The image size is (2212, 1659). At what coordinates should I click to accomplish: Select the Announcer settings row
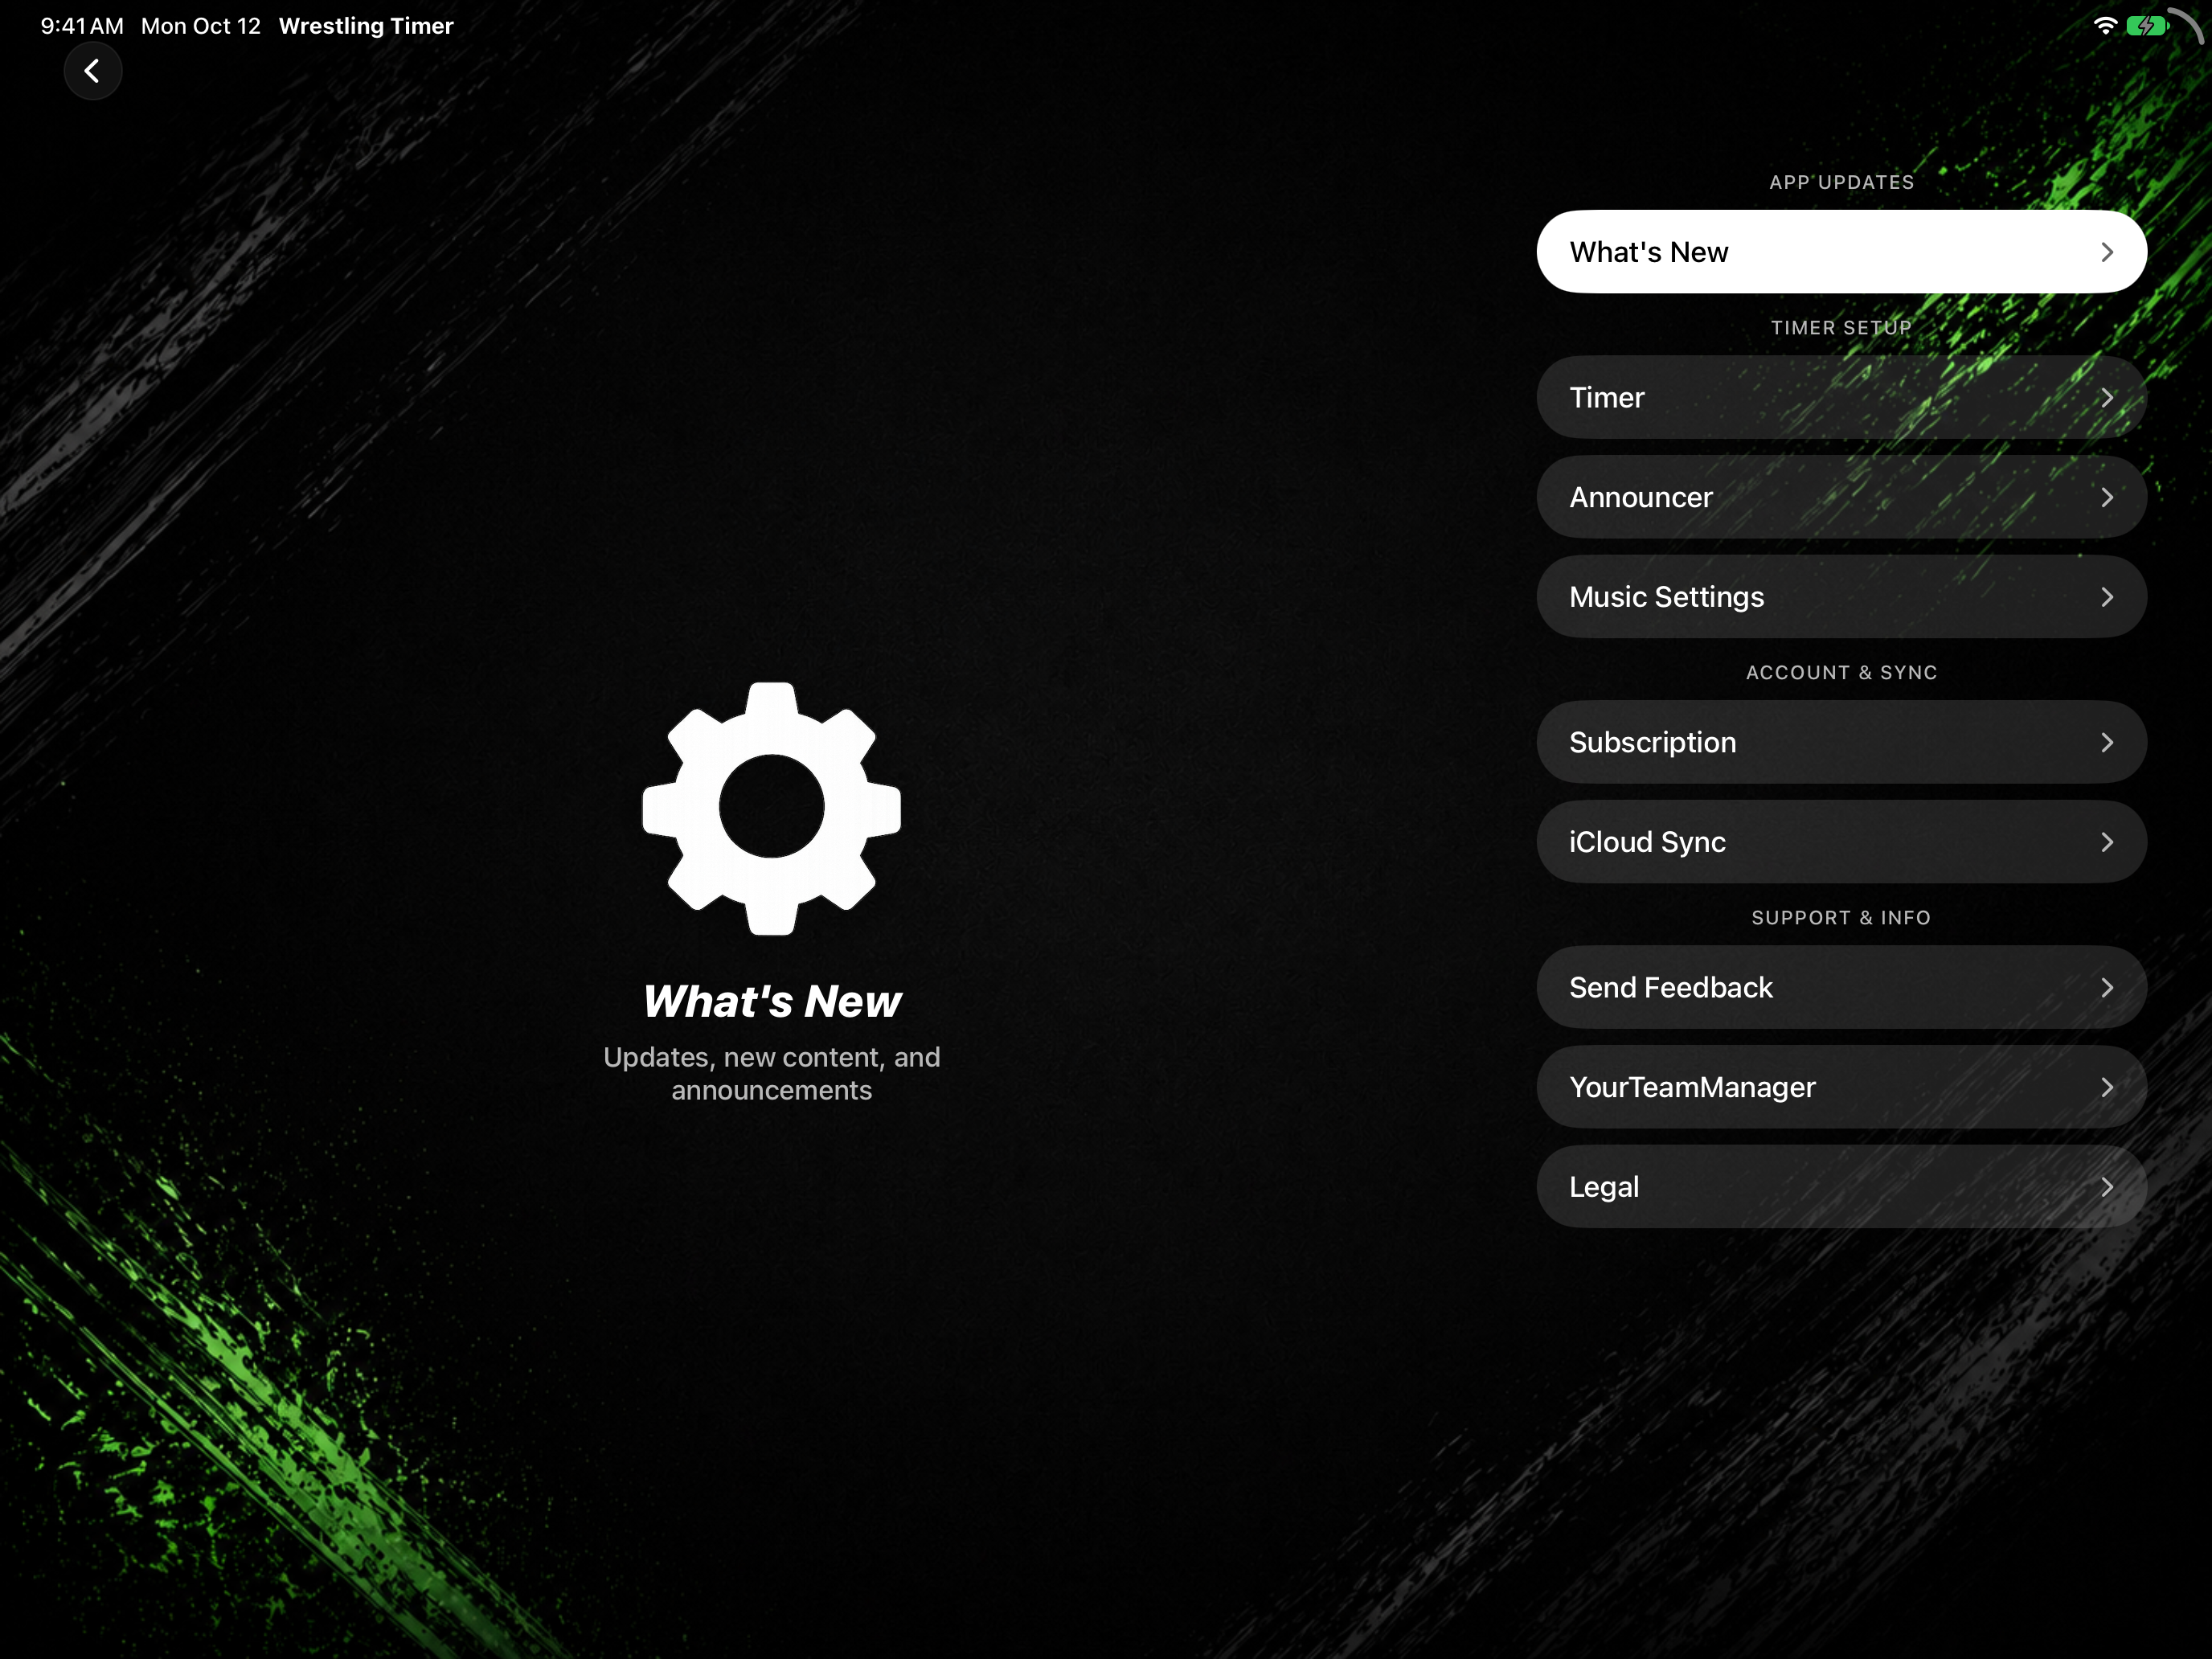[1841, 497]
